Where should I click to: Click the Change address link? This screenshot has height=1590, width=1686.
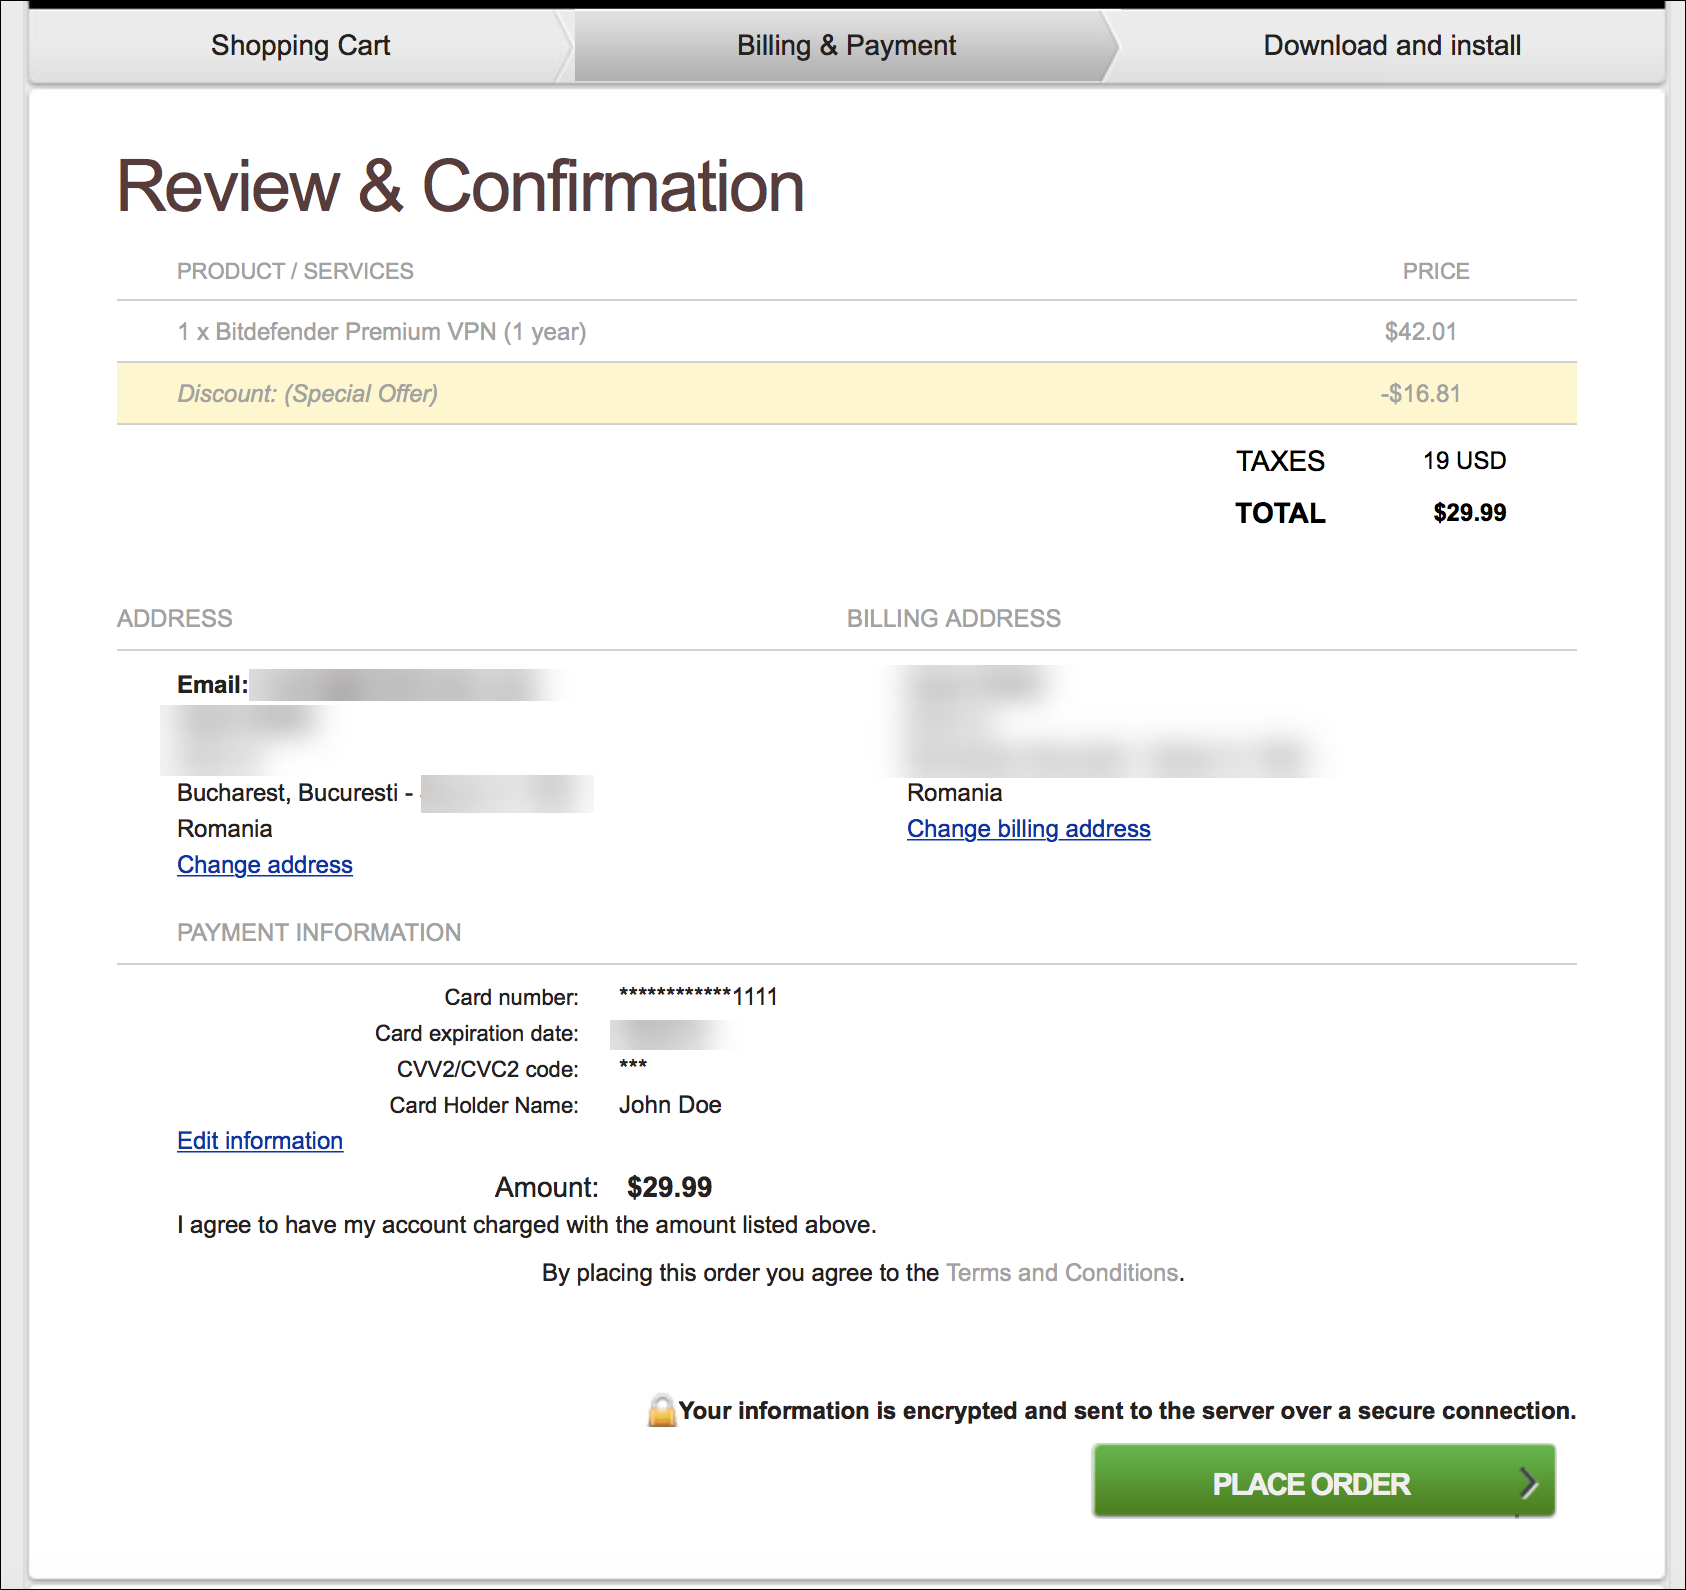pyautogui.click(x=265, y=865)
